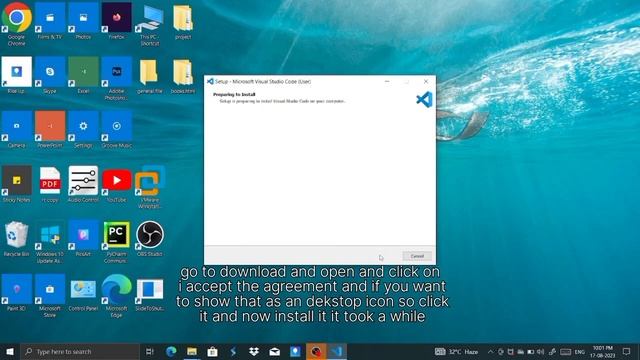This screenshot has height=360, width=640.
Task: Open Microsoft Store from the taskbar
Action: click(213, 351)
